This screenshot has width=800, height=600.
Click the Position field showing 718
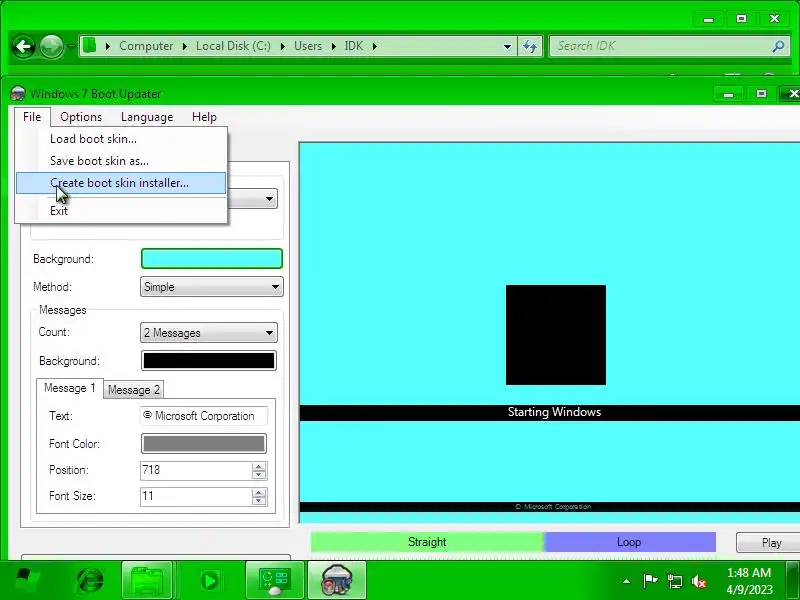pyautogui.click(x=196, y=470)
